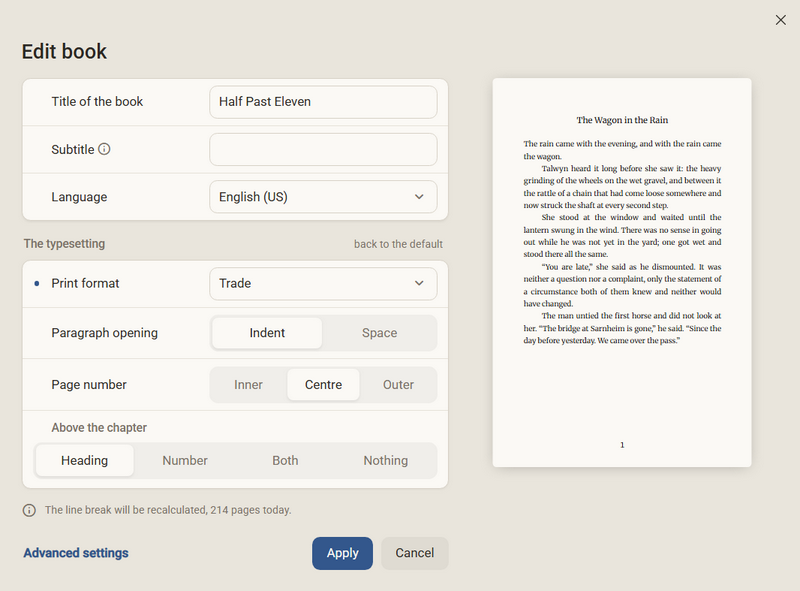Click the 'Edit book' heading

click(64, 52)
